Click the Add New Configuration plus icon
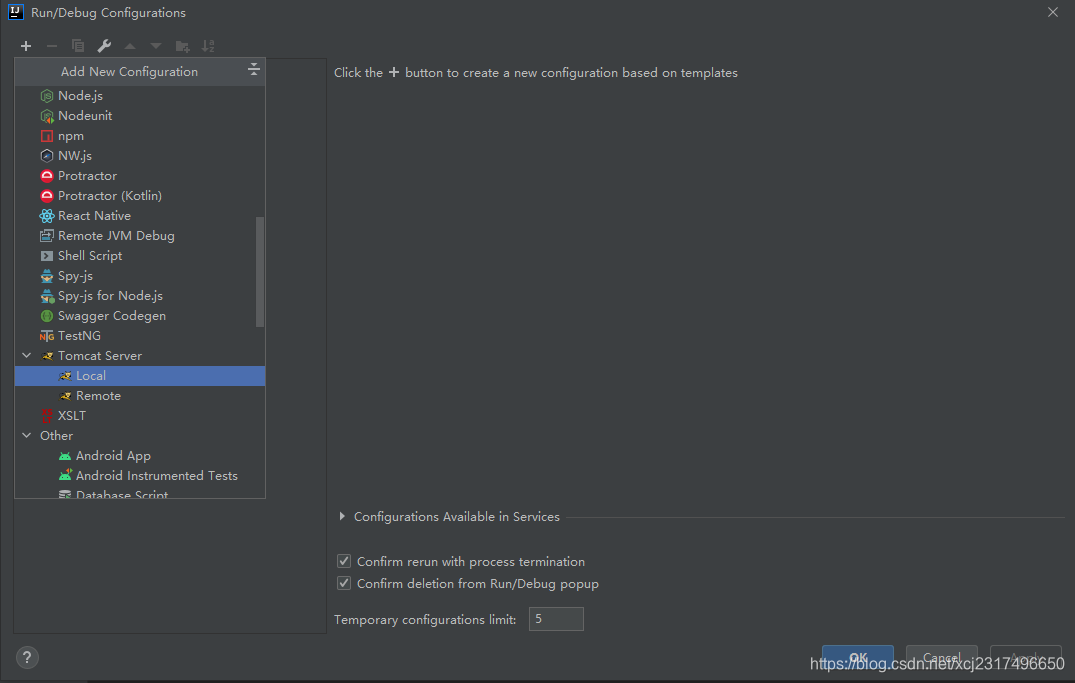Image resolution: width=1075 pixels, height=683 pixels. (x=26, y=46)
